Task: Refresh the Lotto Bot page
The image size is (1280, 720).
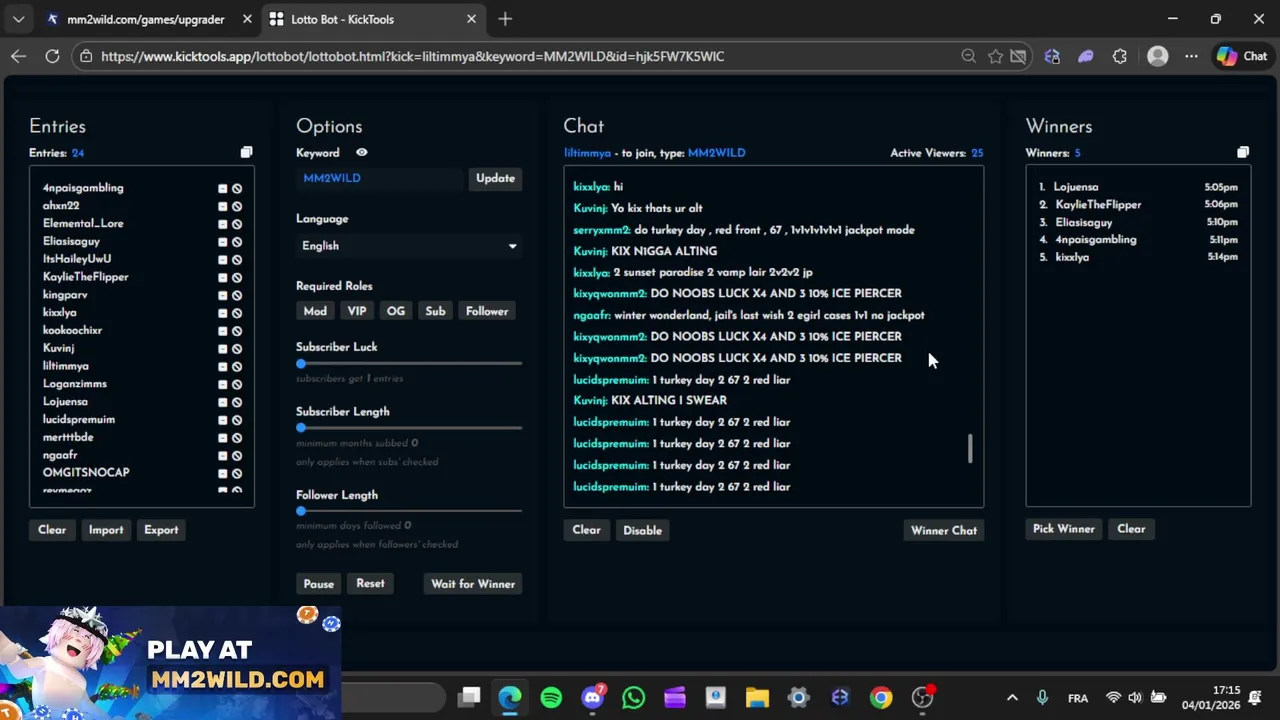Action: 52,56
